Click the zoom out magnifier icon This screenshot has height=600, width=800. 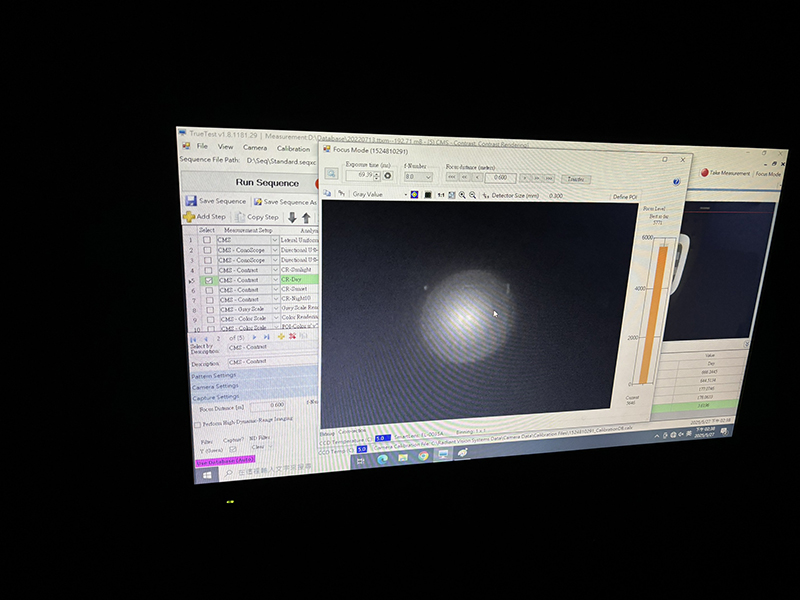coord(472,195)
